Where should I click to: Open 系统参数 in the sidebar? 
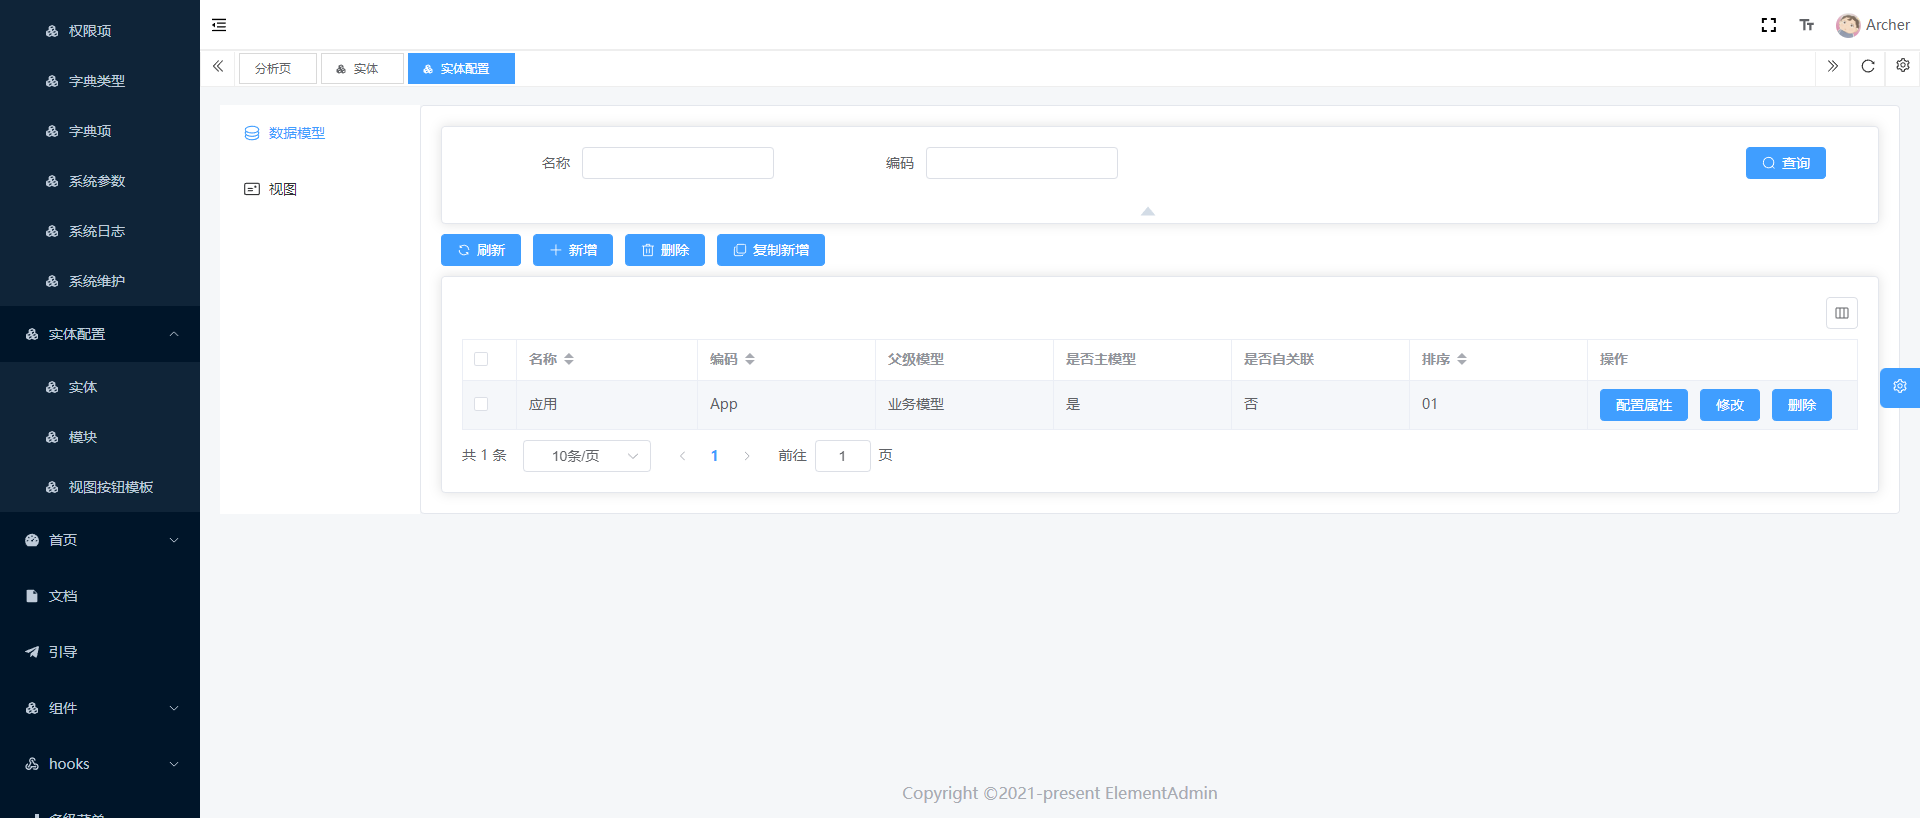point(100,181)
